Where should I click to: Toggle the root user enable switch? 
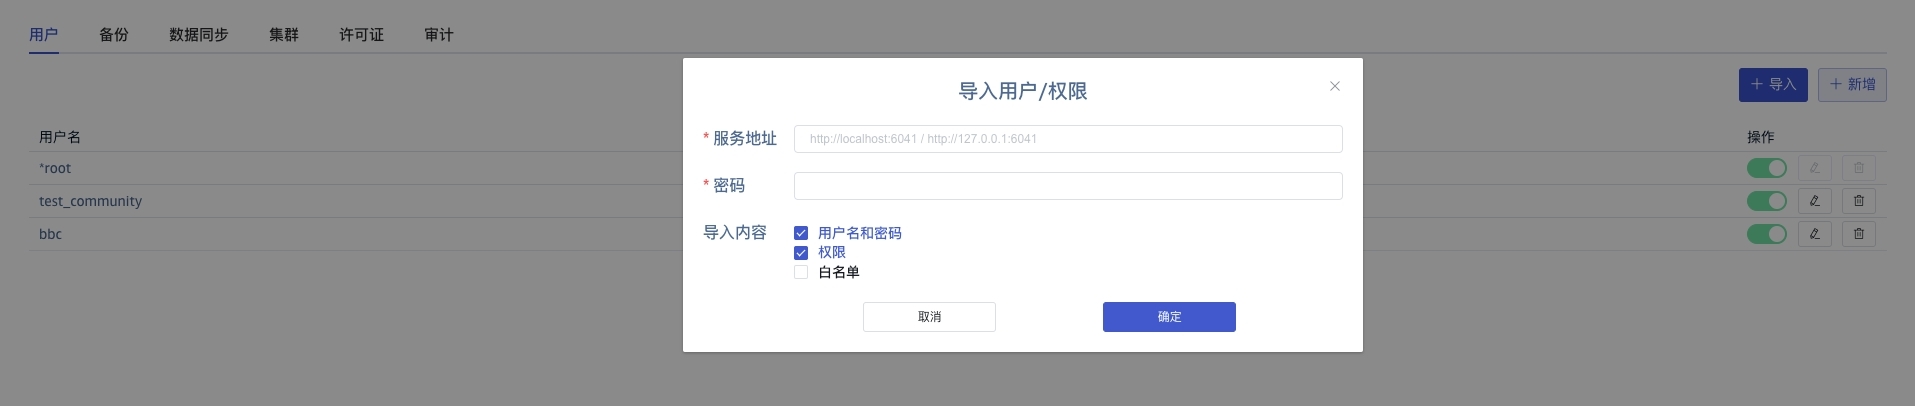coord(1766,168)
